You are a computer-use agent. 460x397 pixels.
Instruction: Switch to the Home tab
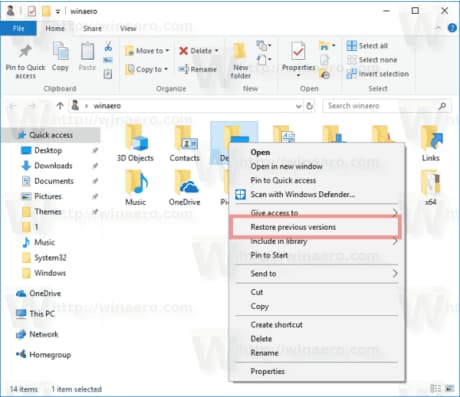coord(55,29)
